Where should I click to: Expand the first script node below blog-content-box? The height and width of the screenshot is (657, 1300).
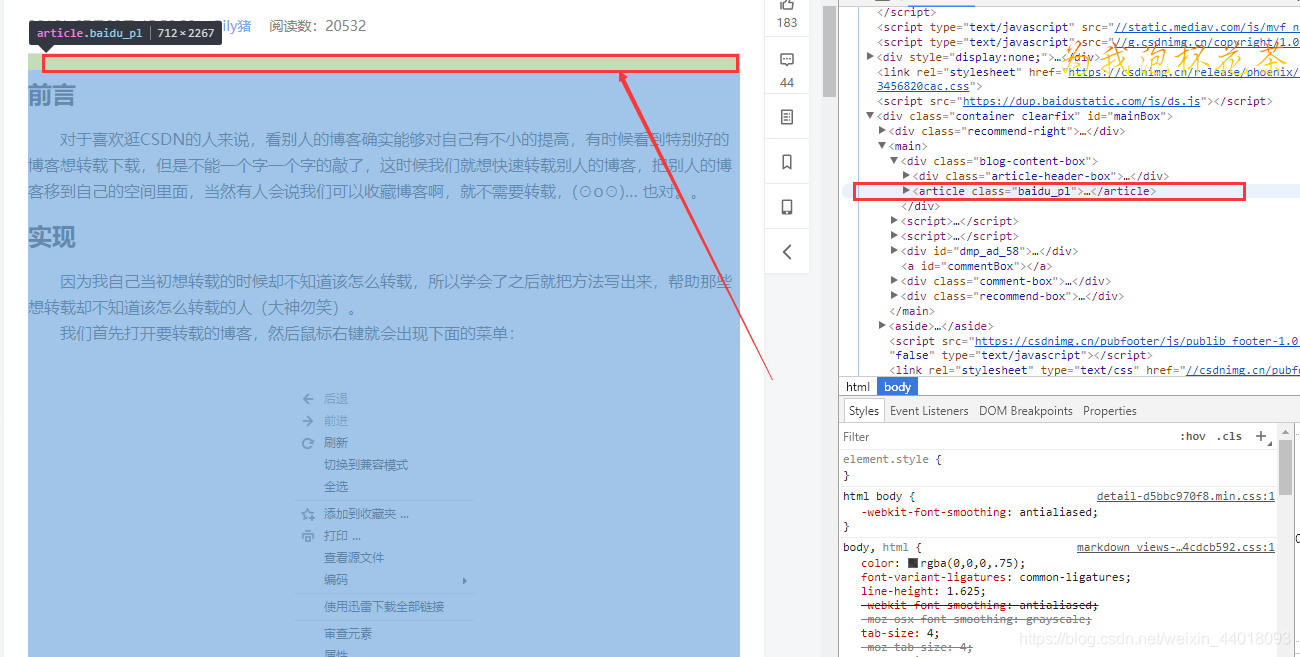click(894, 221)
